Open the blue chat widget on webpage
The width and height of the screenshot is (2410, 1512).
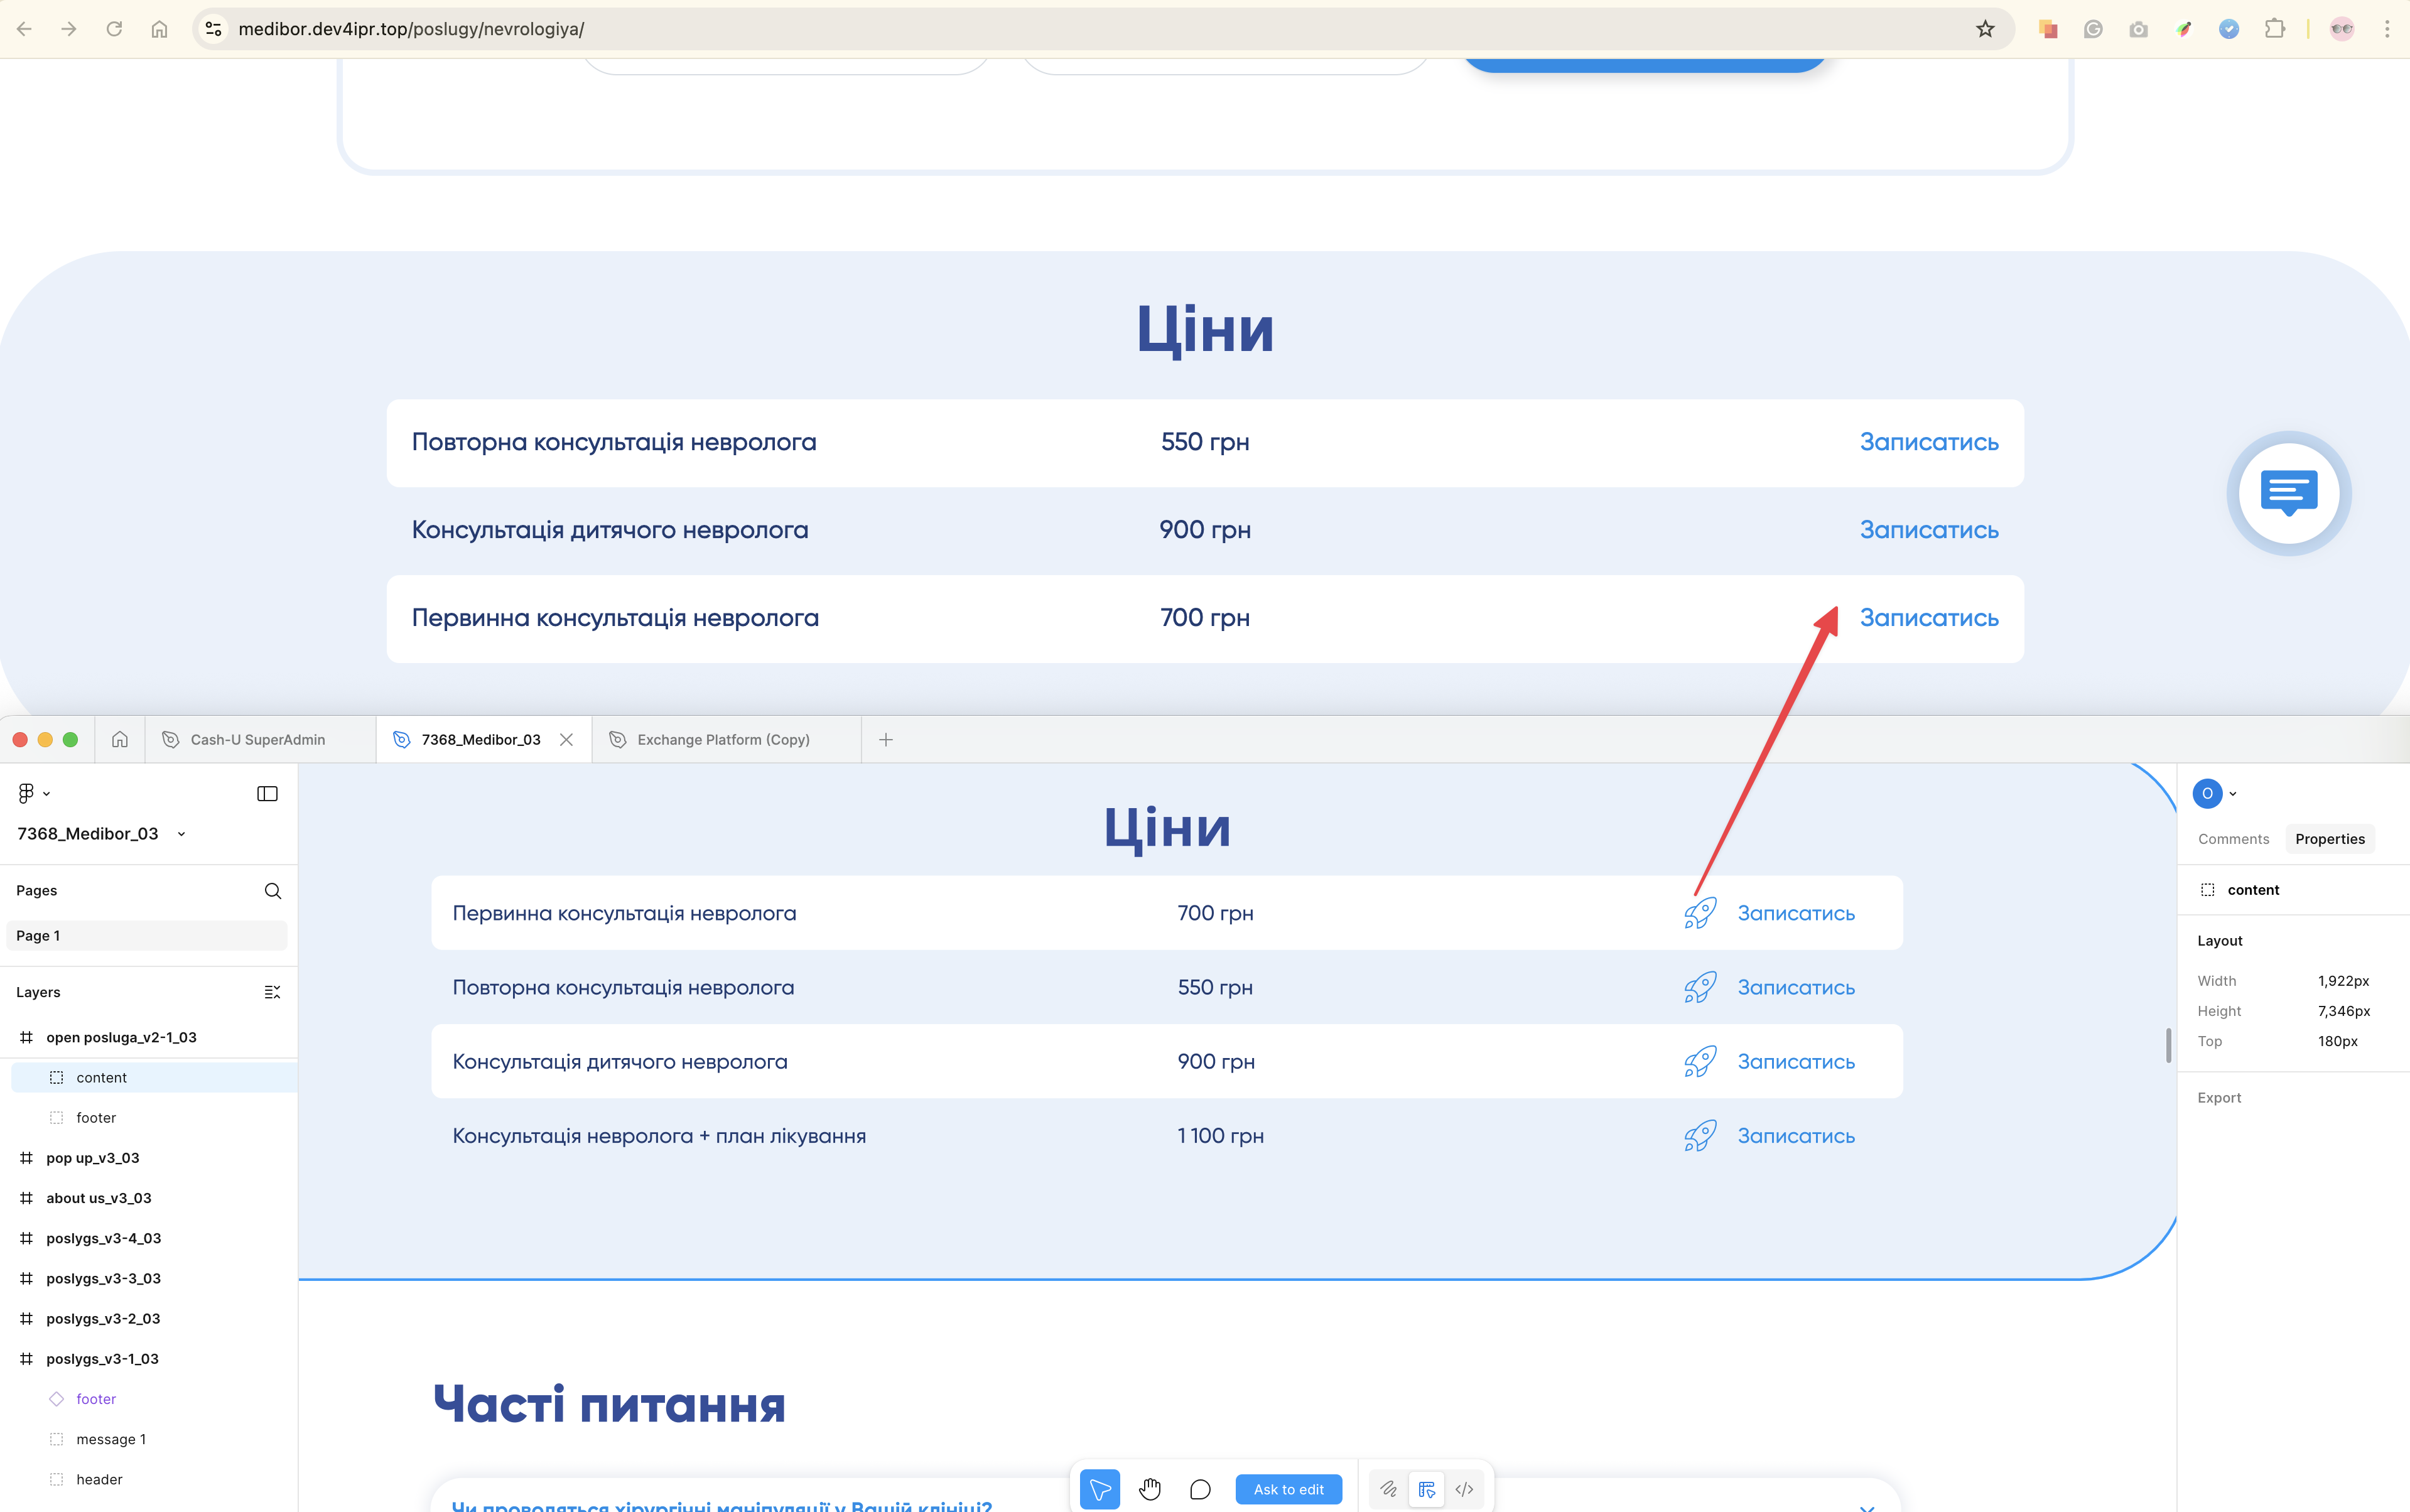pyautogui.click(x=2288, y=493)
